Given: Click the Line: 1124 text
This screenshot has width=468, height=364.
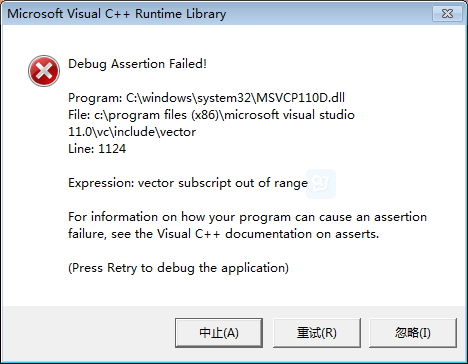Looking at the screenshot, I should pyautogui.click(x=97, y=149).
